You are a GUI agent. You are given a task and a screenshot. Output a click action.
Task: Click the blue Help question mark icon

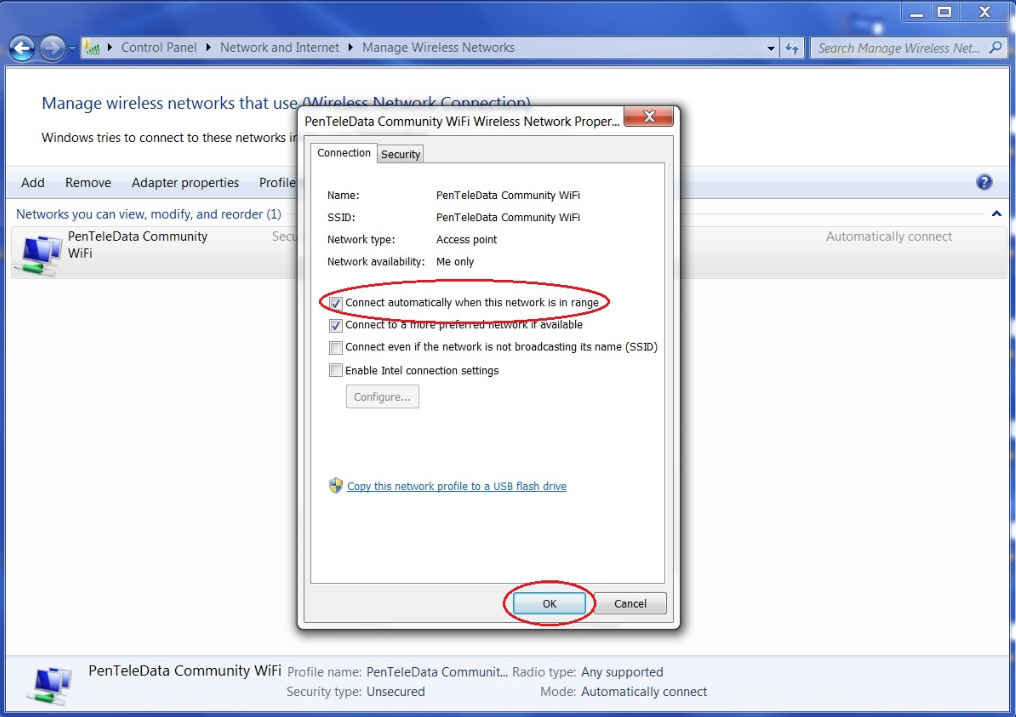(x=984, y=182)
